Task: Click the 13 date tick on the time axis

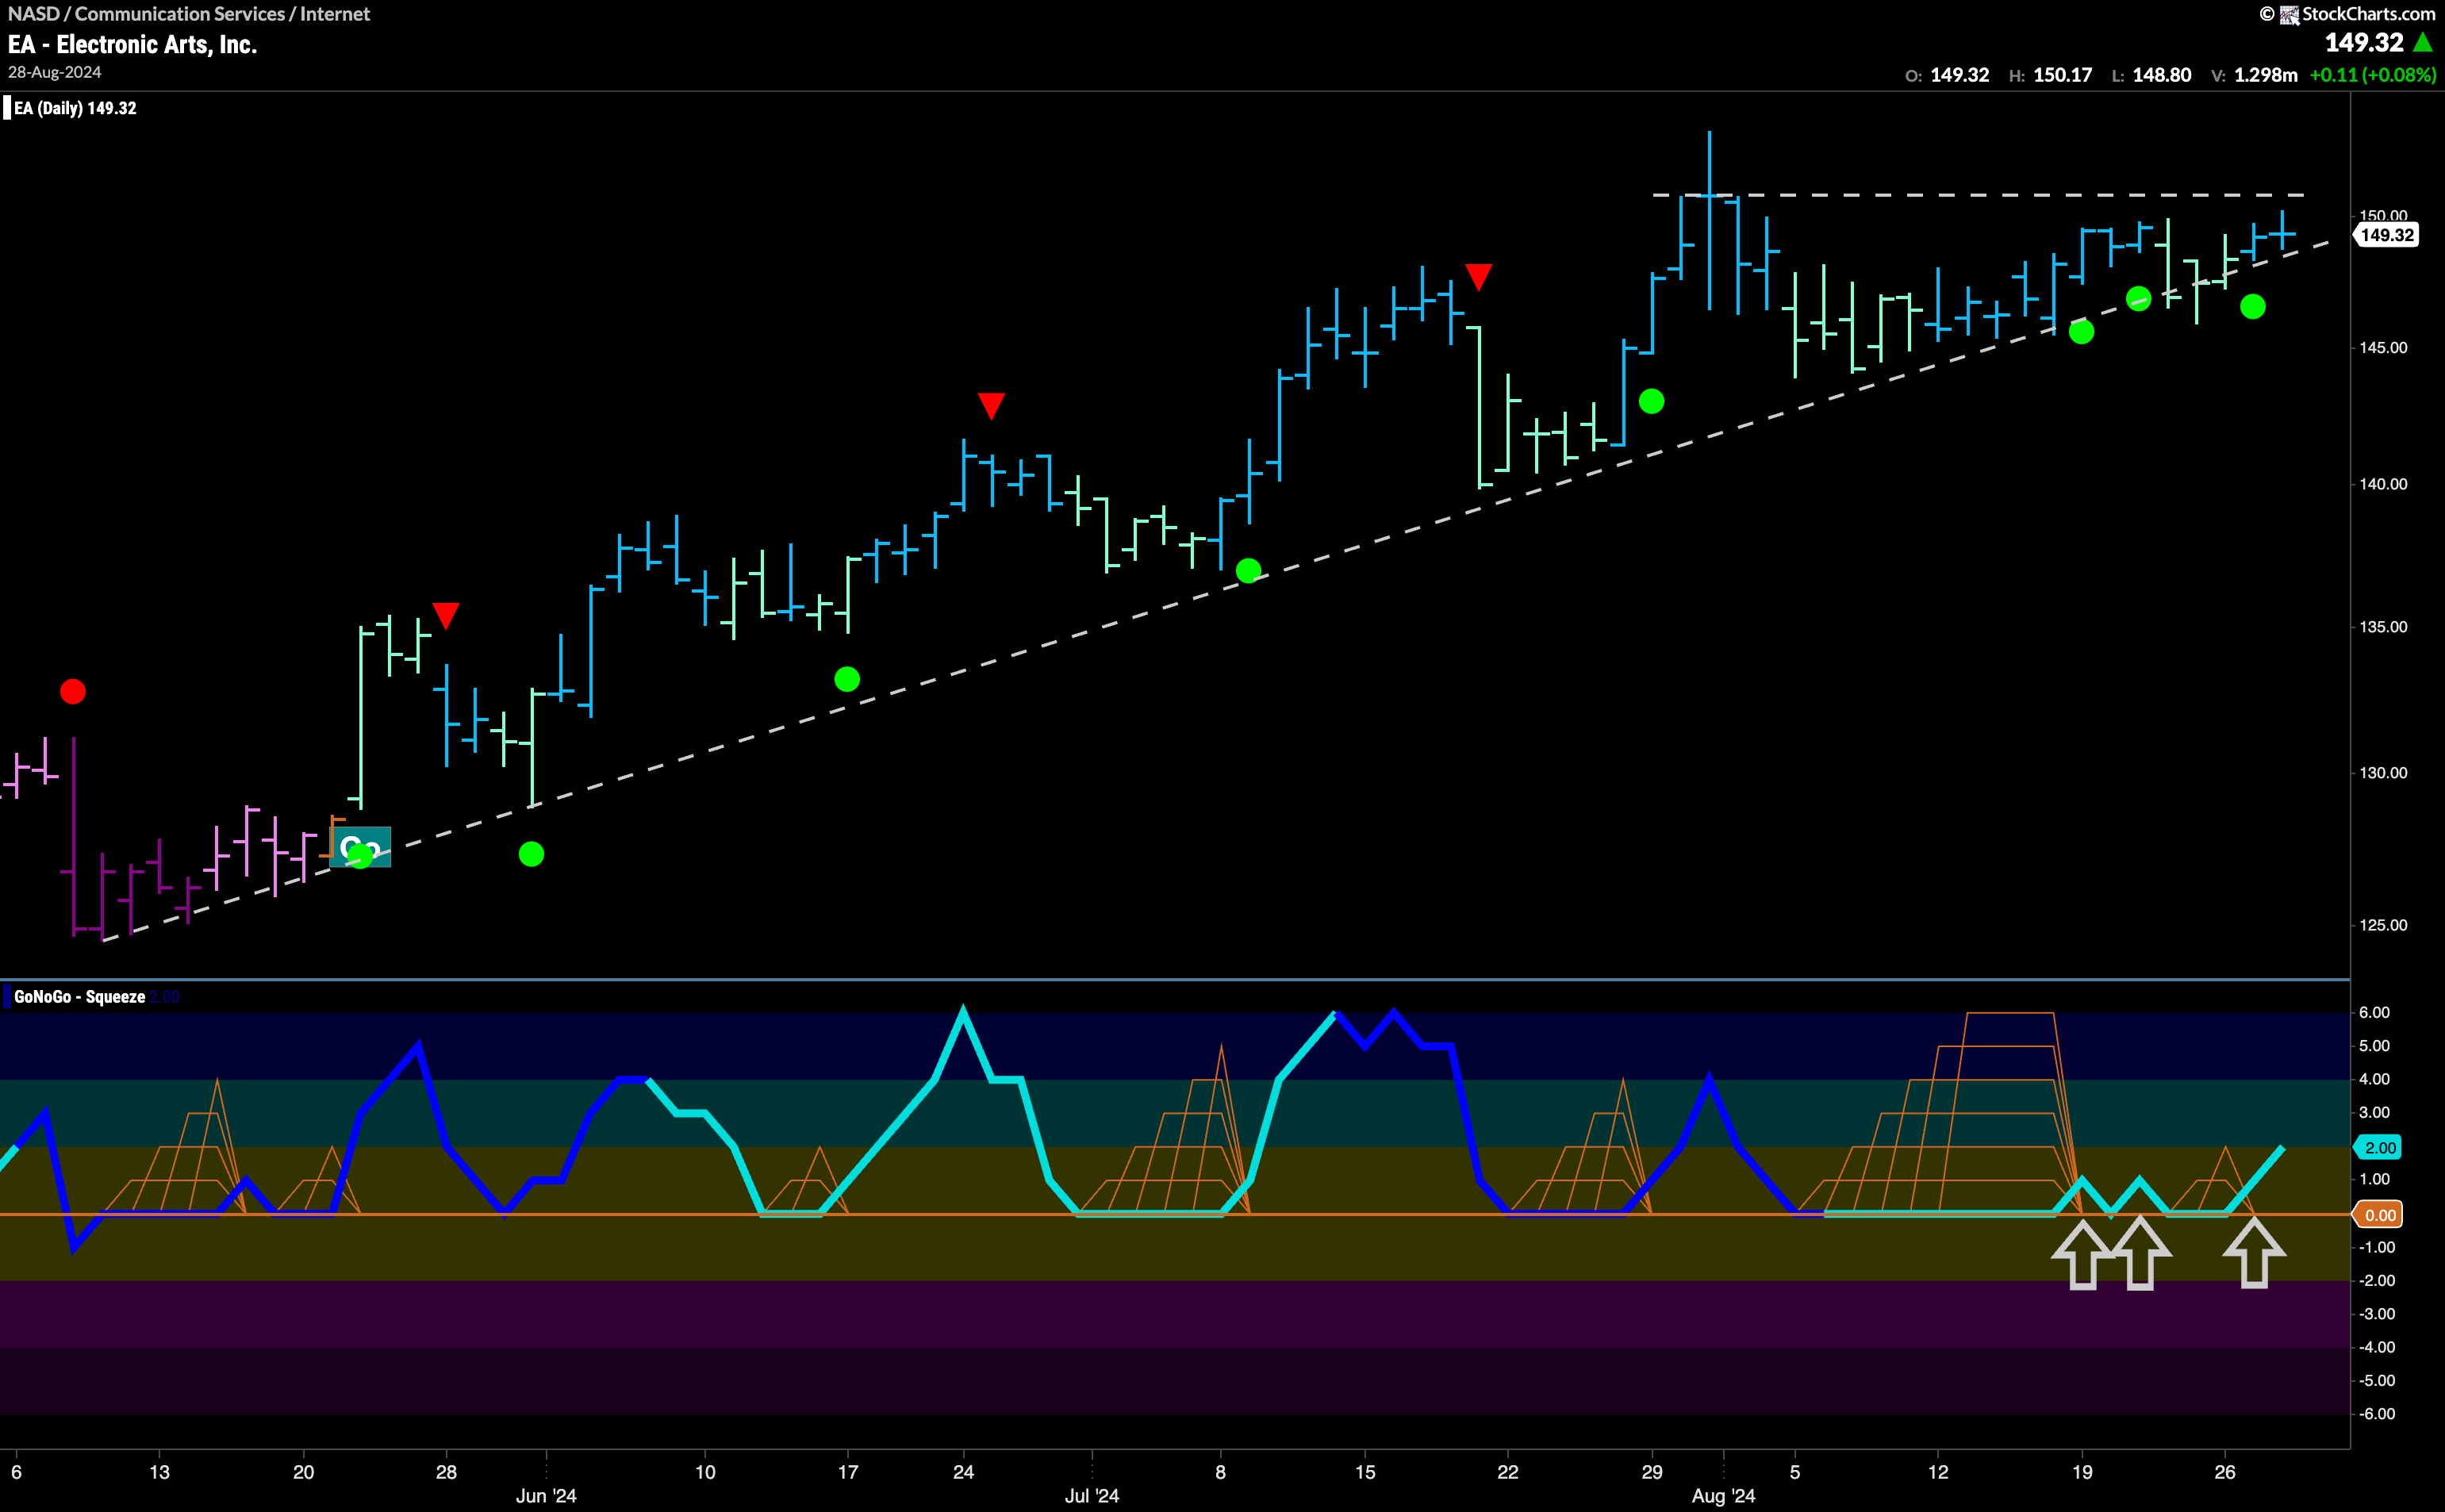Action: point(159,1472)
